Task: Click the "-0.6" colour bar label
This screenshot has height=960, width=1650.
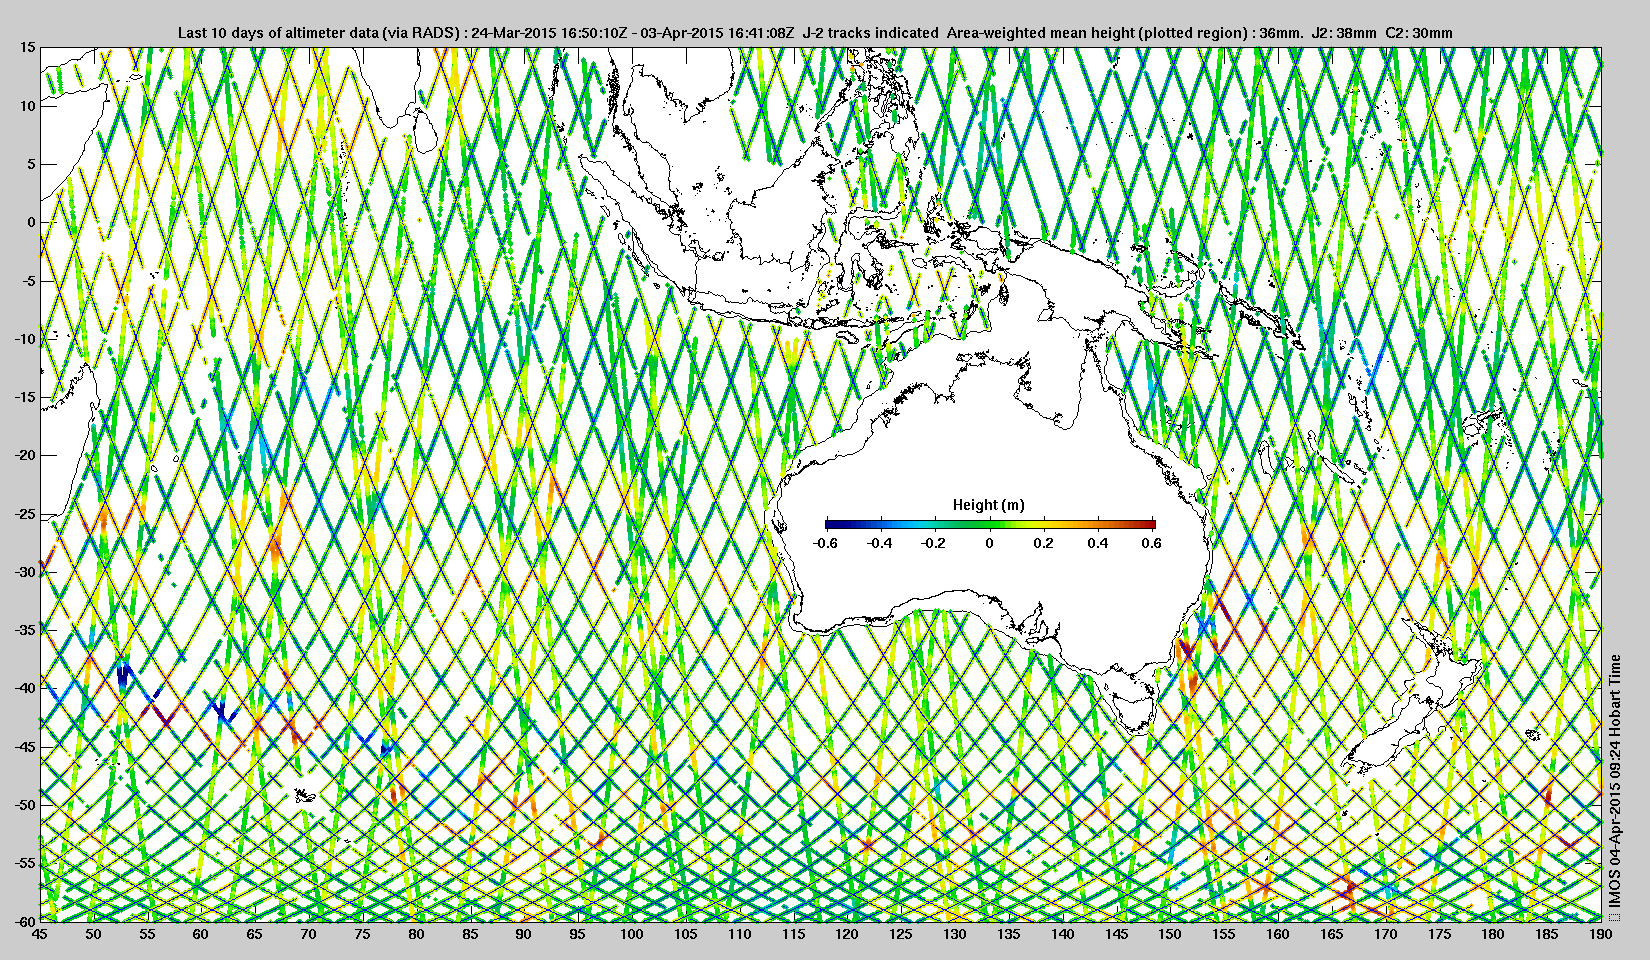Action: click(825, 543)
